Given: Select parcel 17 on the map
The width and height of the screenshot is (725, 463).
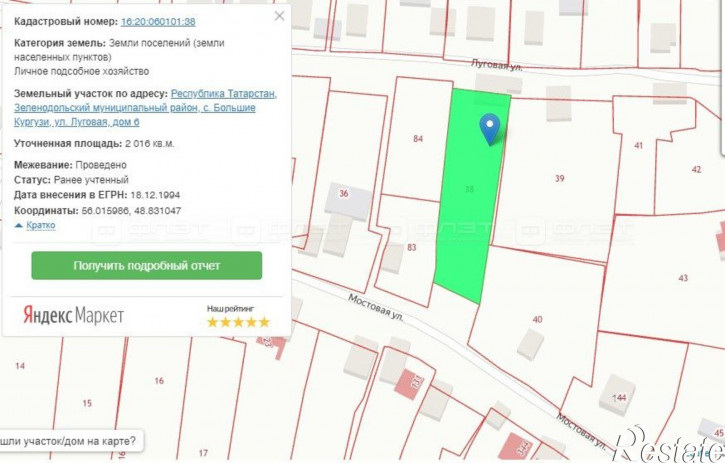Looking at the screenshot, I should (203, 453).
